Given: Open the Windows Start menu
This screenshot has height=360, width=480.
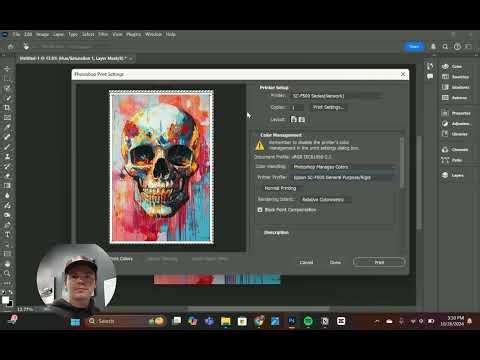Looking at the screenshot, I should (x=75, y=321).
